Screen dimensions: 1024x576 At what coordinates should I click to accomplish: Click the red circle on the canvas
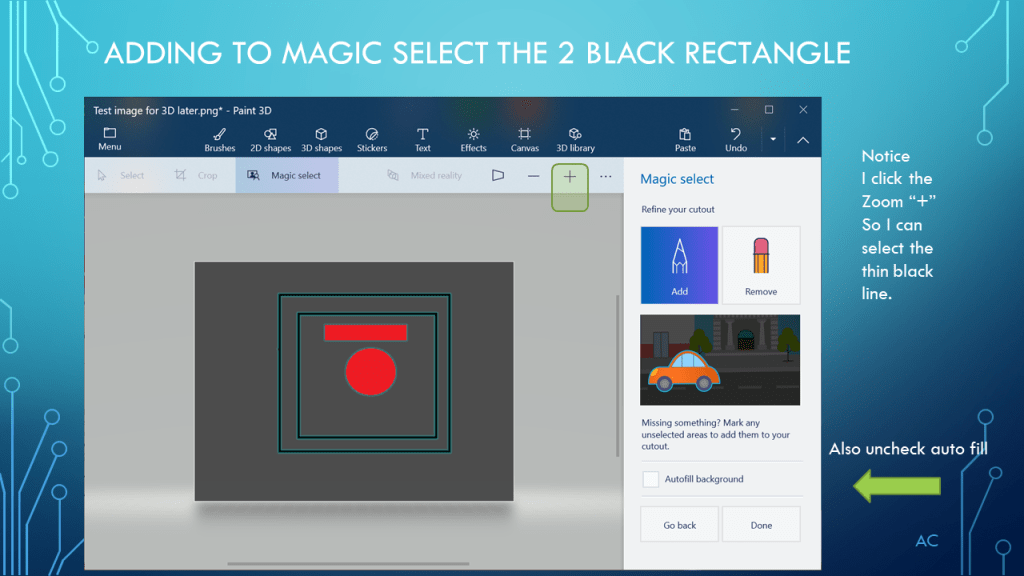371,372
